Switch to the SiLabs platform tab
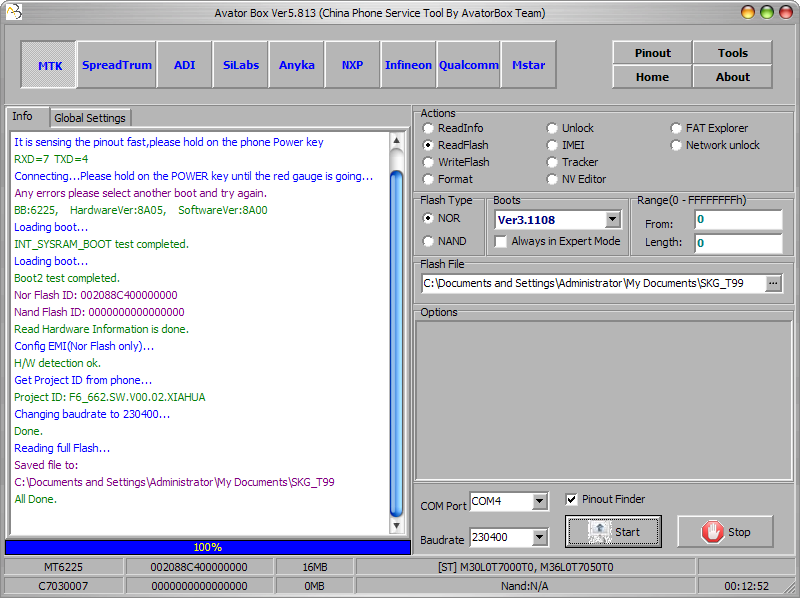 pyautogui.click(x=241, y=65)
